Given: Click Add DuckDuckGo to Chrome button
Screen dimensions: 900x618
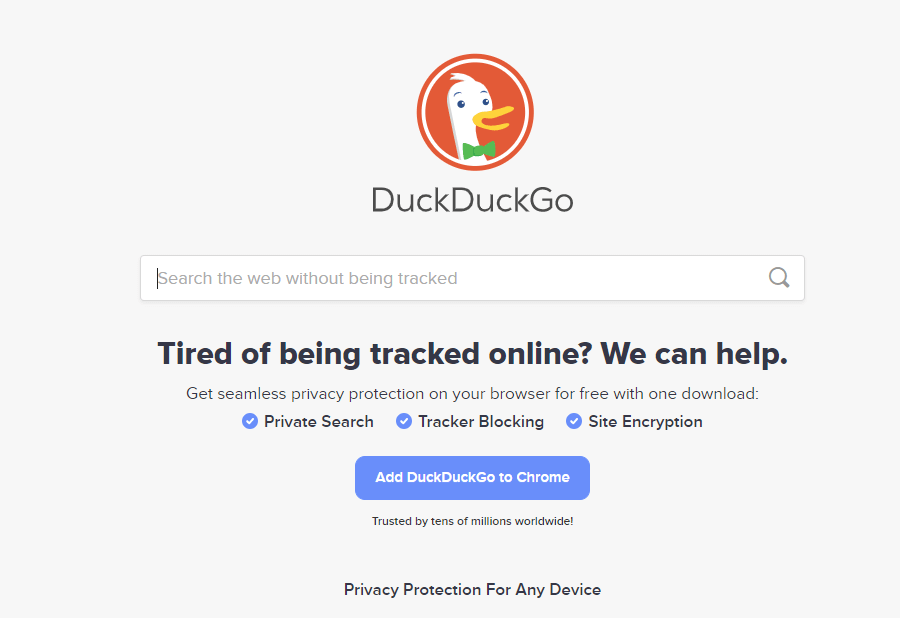Looking at the screenshot, I should click(472, 477).
